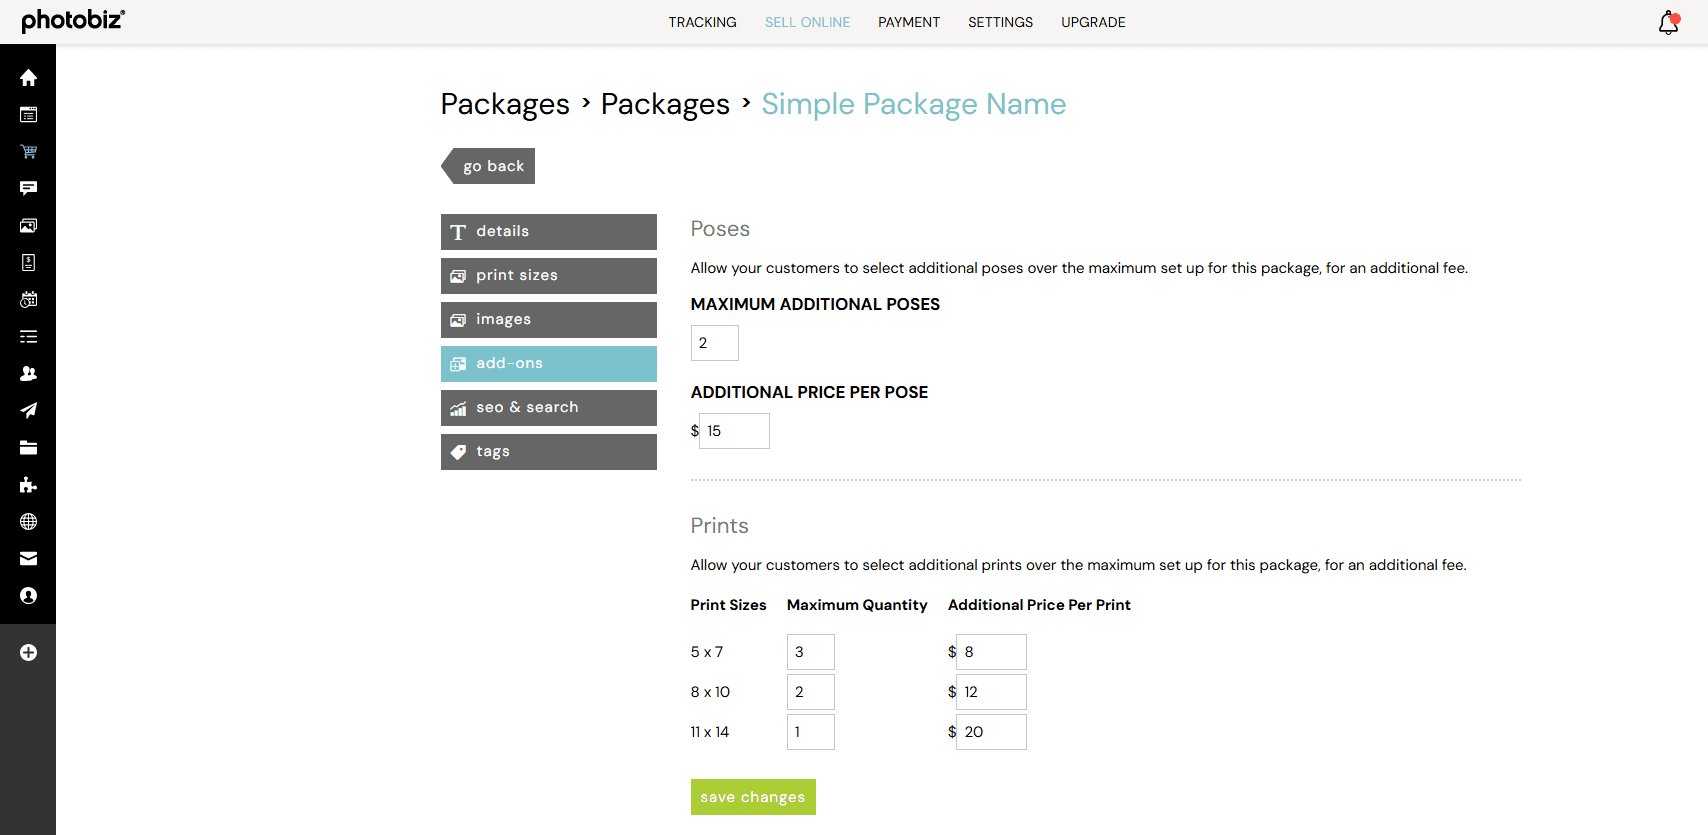The width and height of the screenshot is (1708, 835).
Task: Open the invoice dollar document icon
Action: (x=28, y=263)
